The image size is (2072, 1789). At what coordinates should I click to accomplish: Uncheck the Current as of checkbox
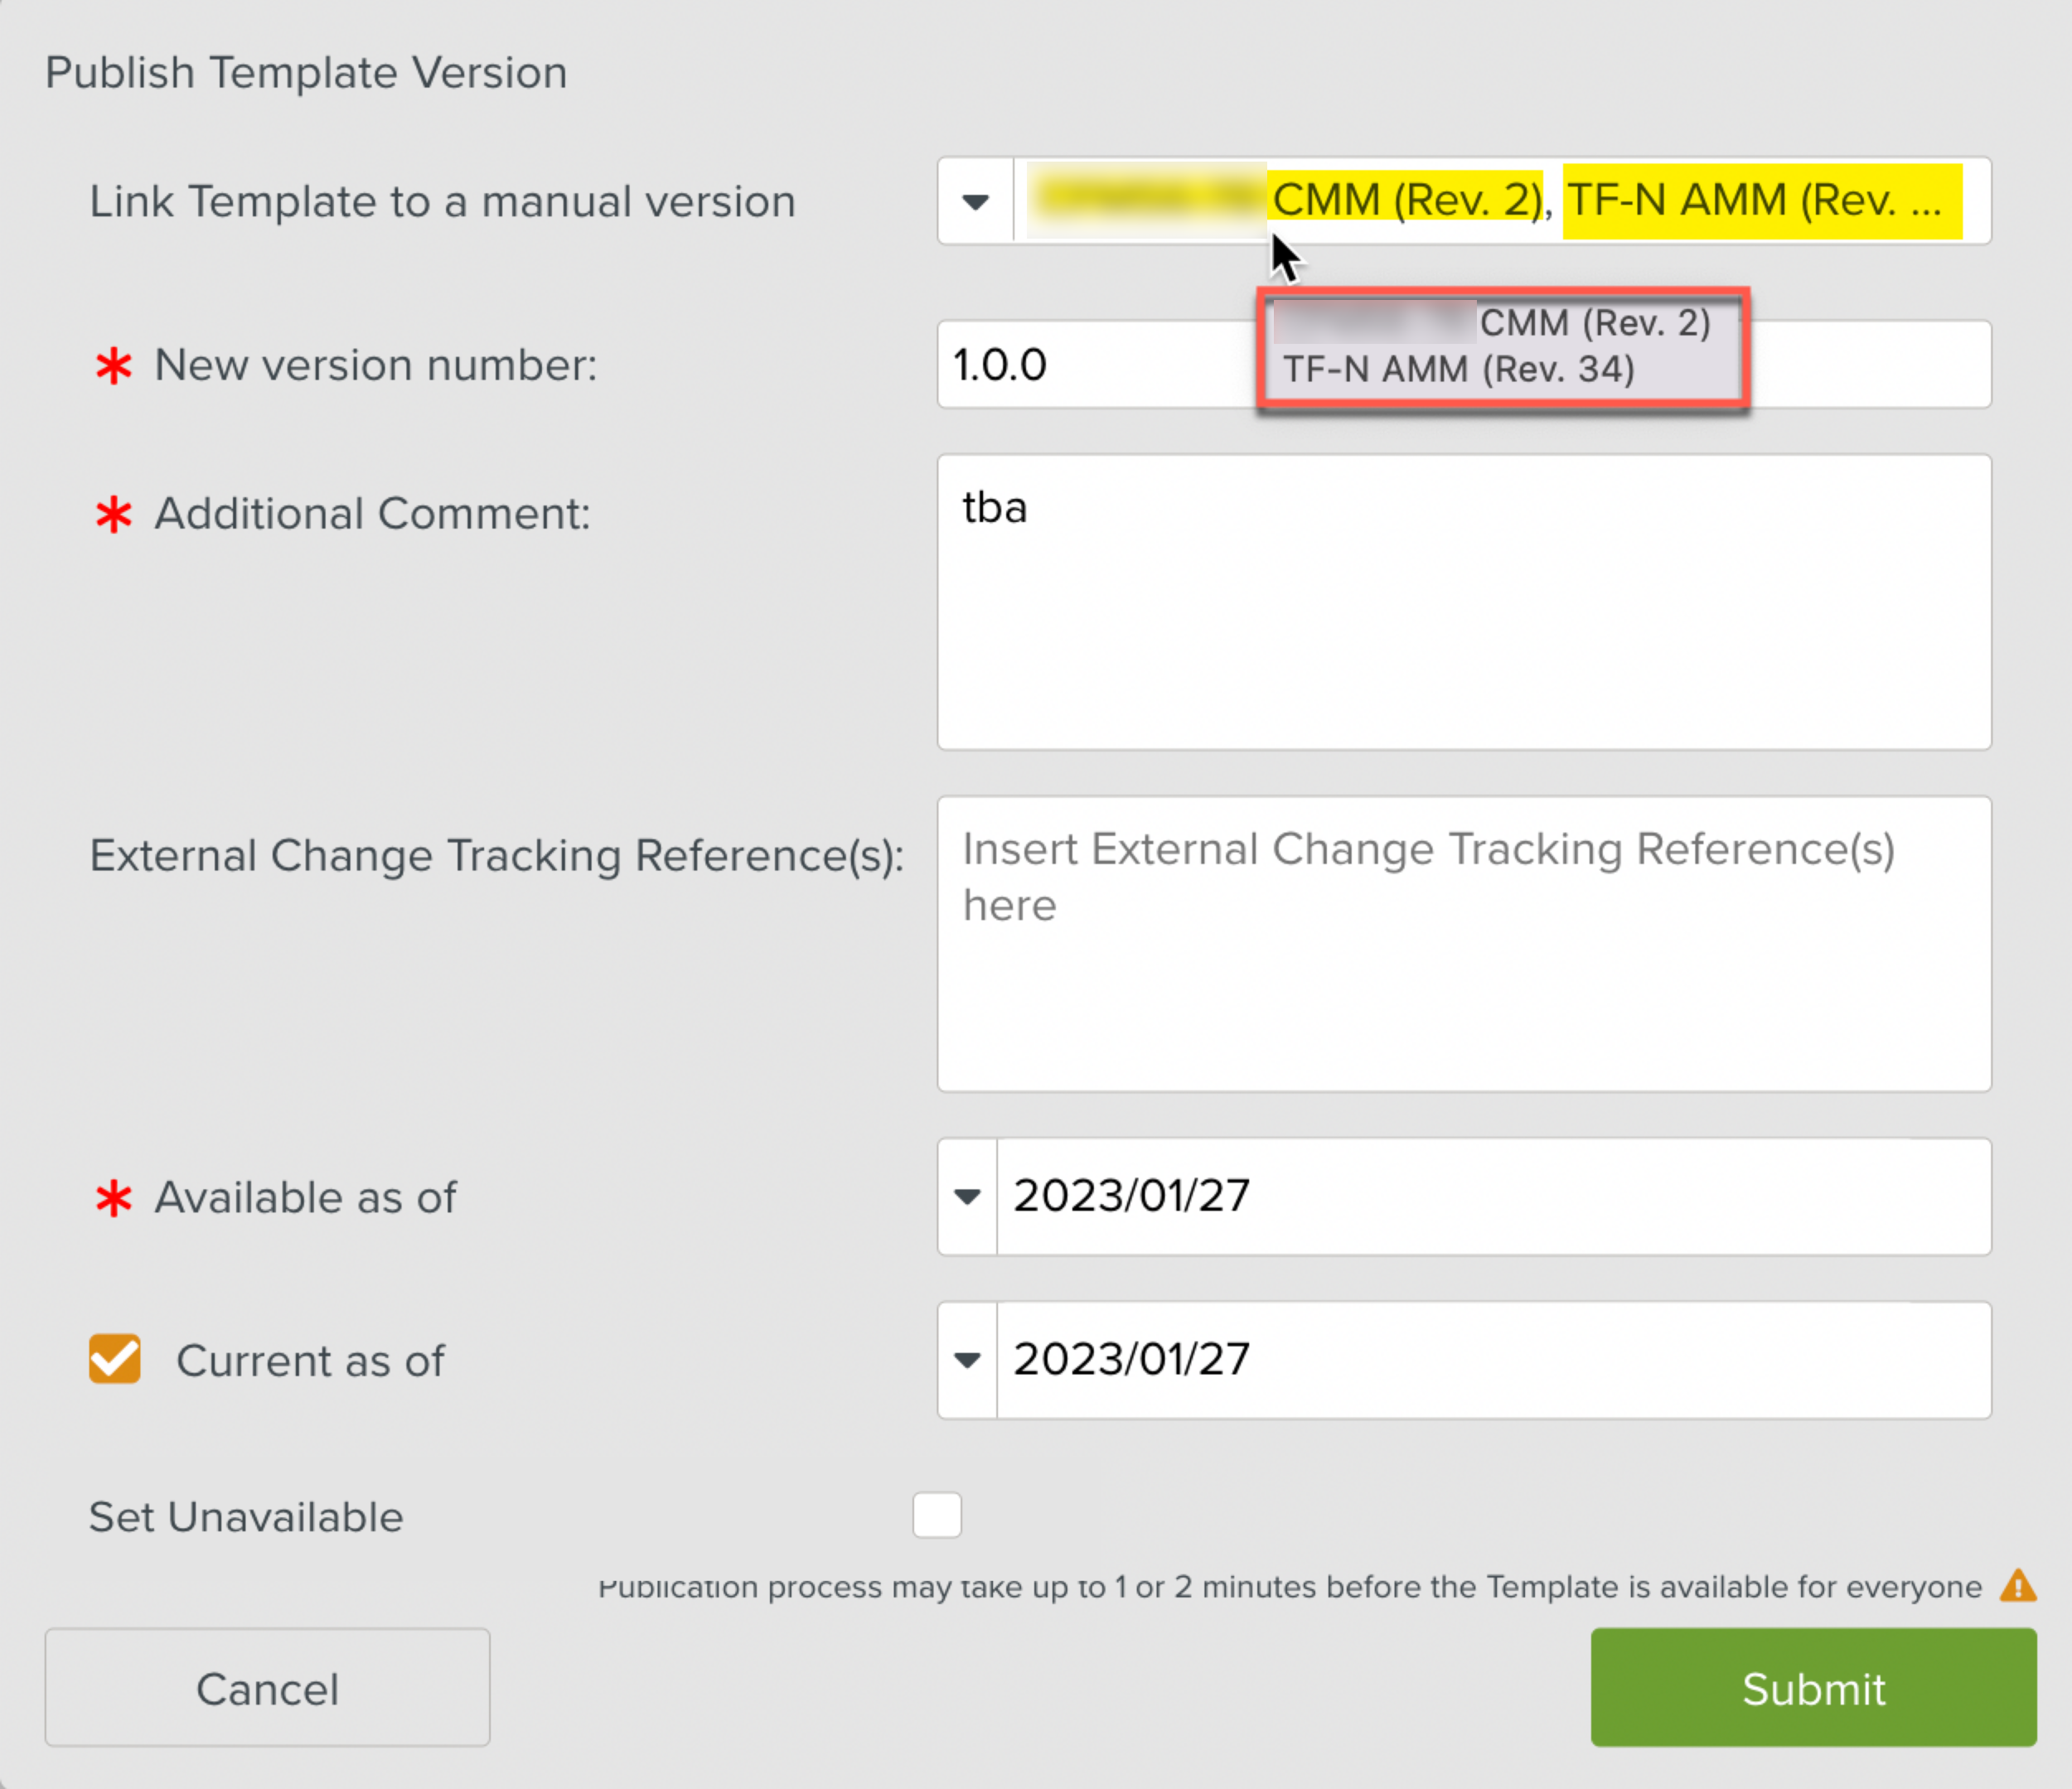coord(115,1359)
